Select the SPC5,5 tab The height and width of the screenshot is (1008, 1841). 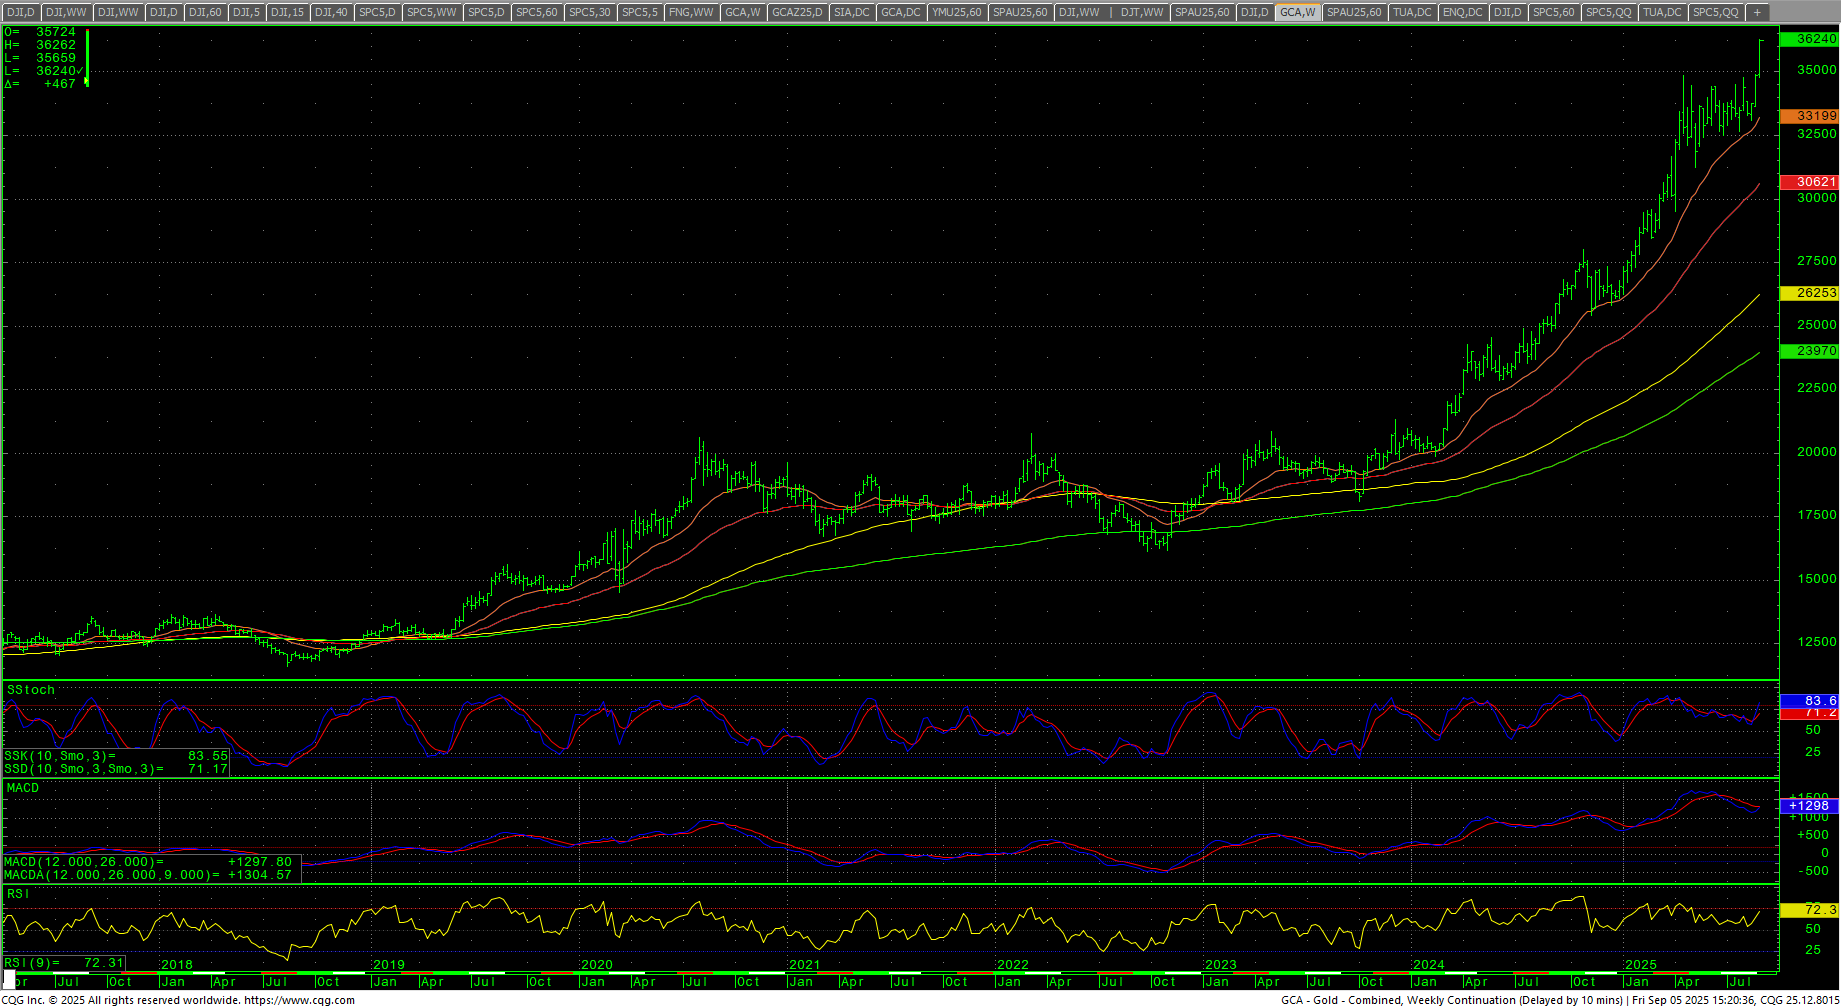(640, 12)
